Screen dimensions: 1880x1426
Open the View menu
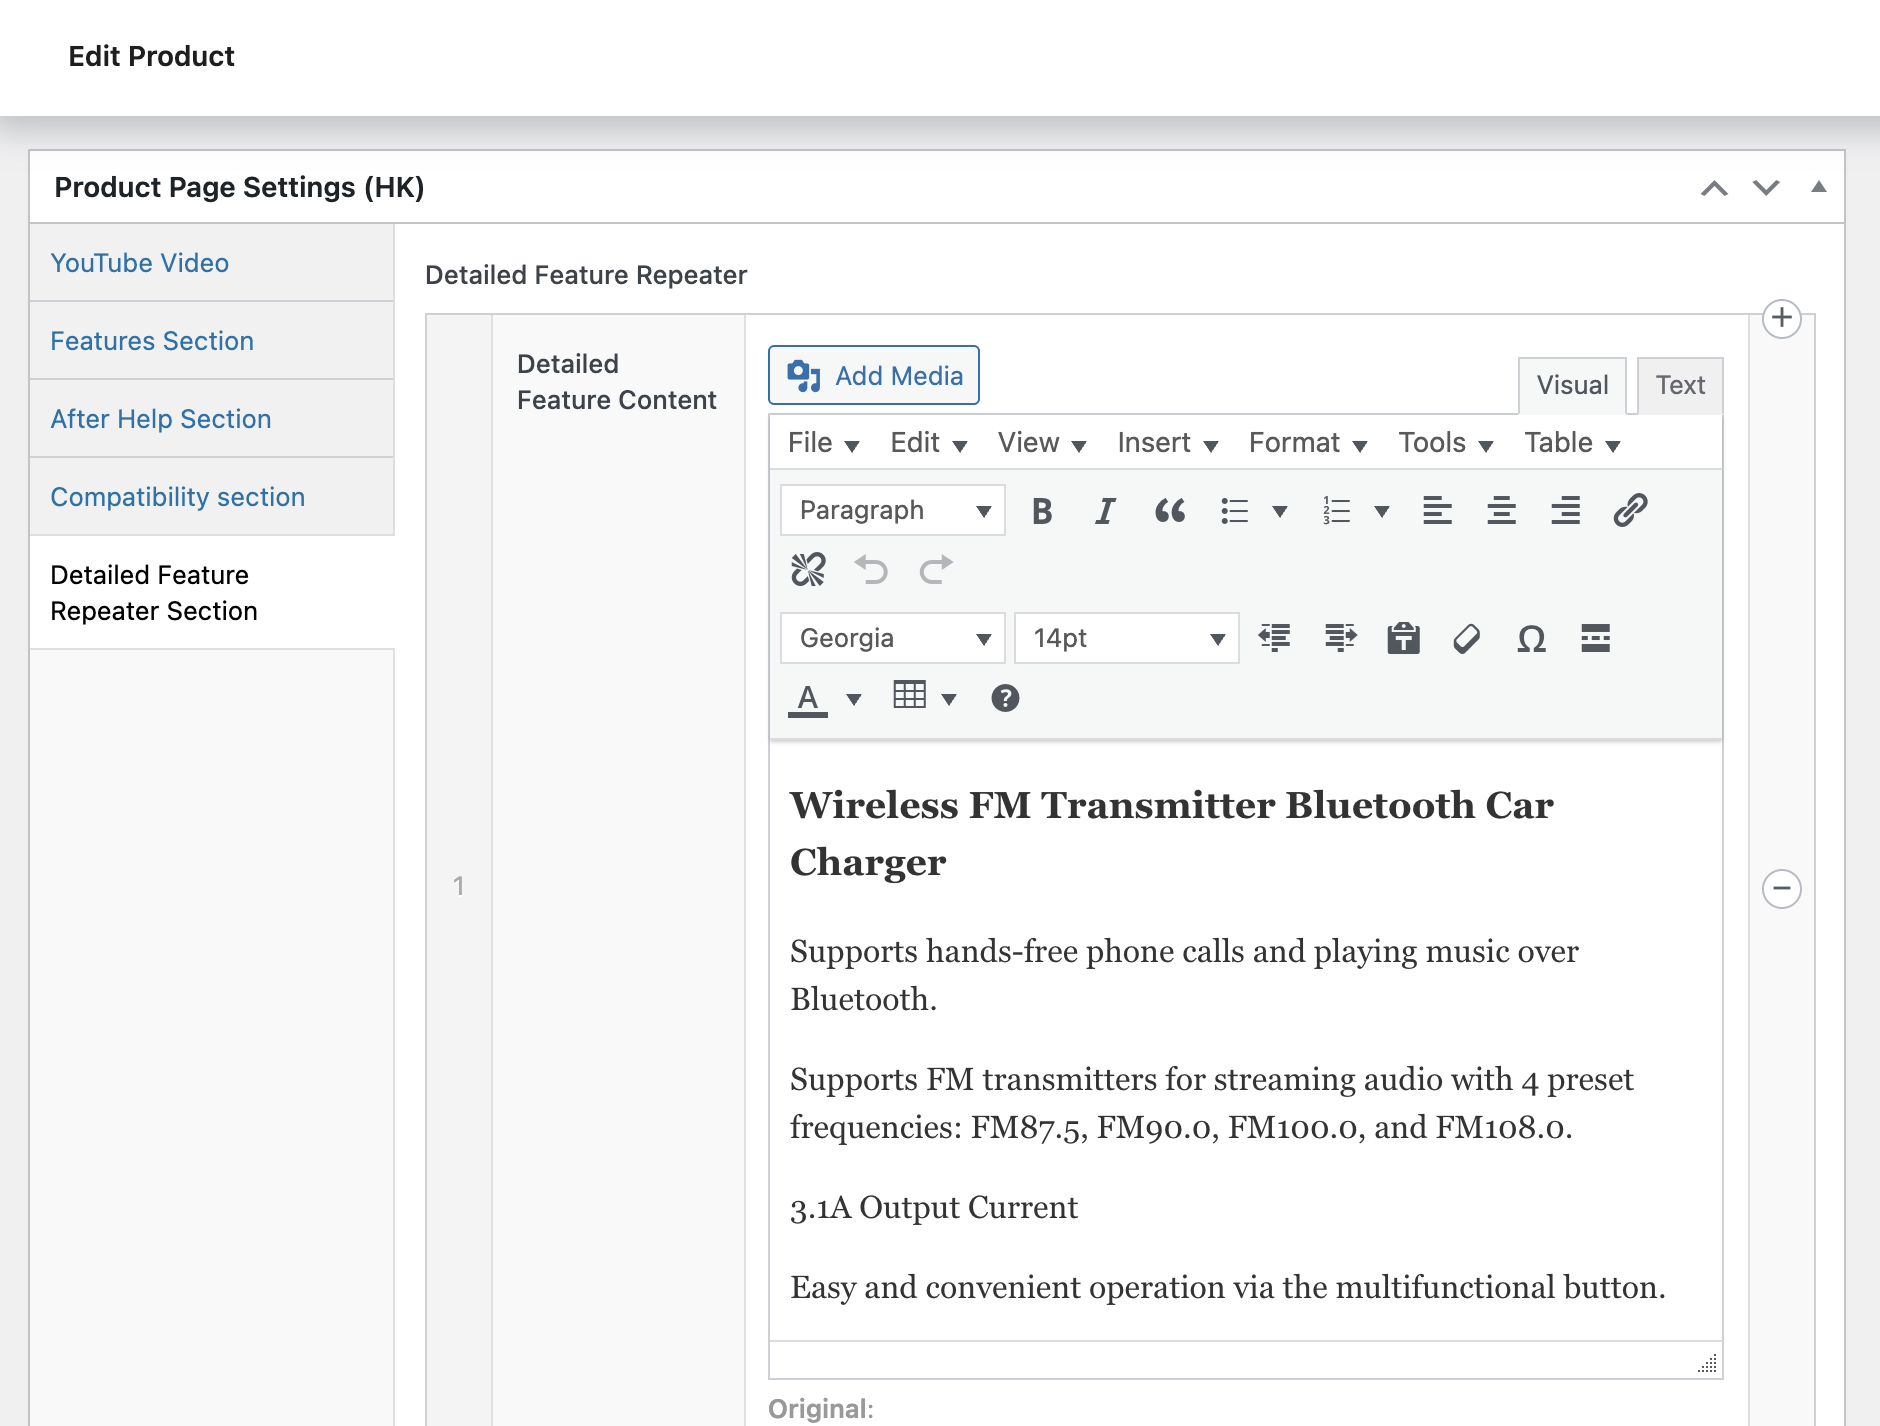1041,443
